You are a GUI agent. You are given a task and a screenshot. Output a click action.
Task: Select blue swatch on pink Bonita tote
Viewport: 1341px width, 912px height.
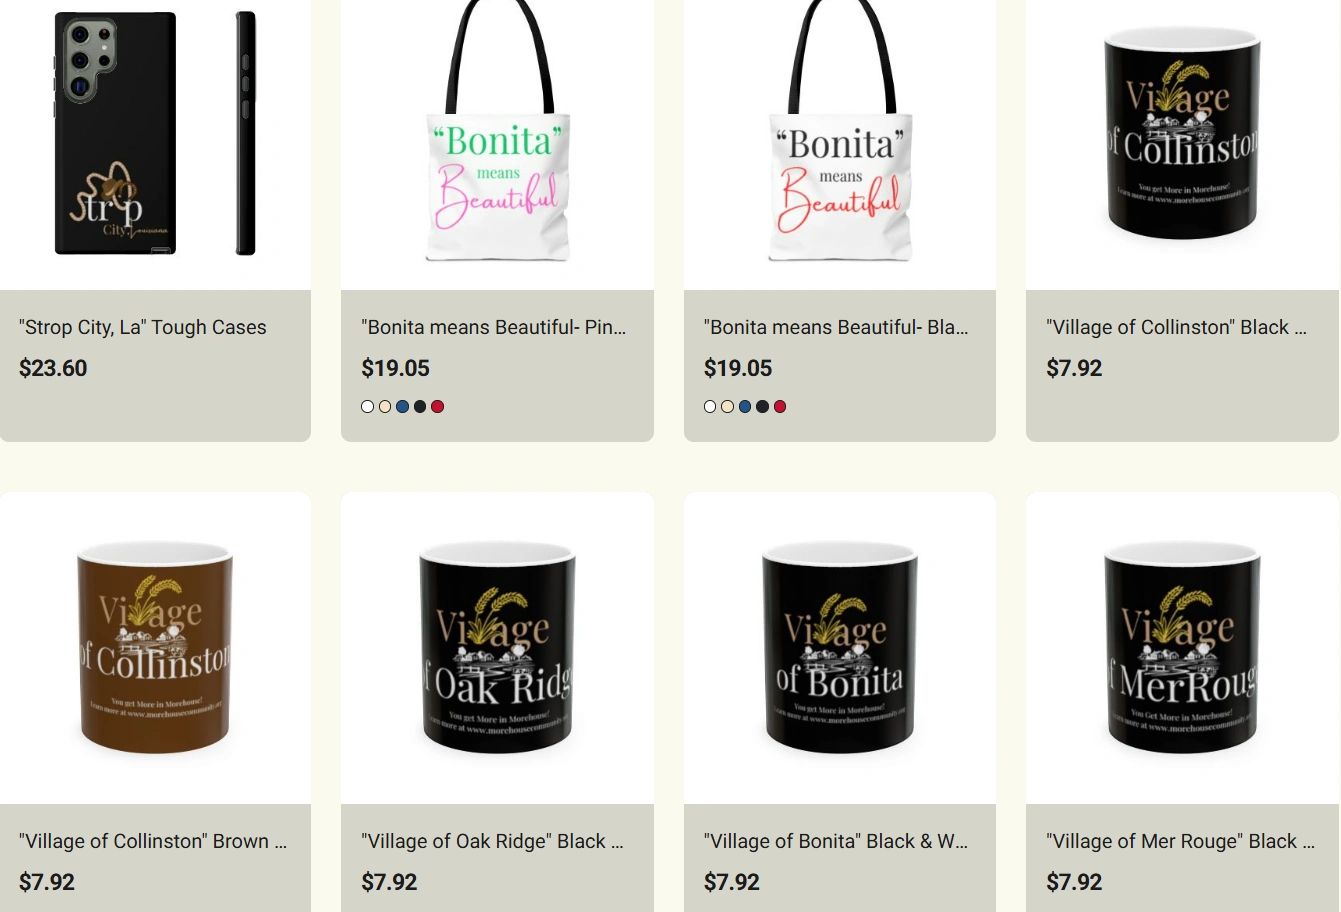tap(402, 406)
